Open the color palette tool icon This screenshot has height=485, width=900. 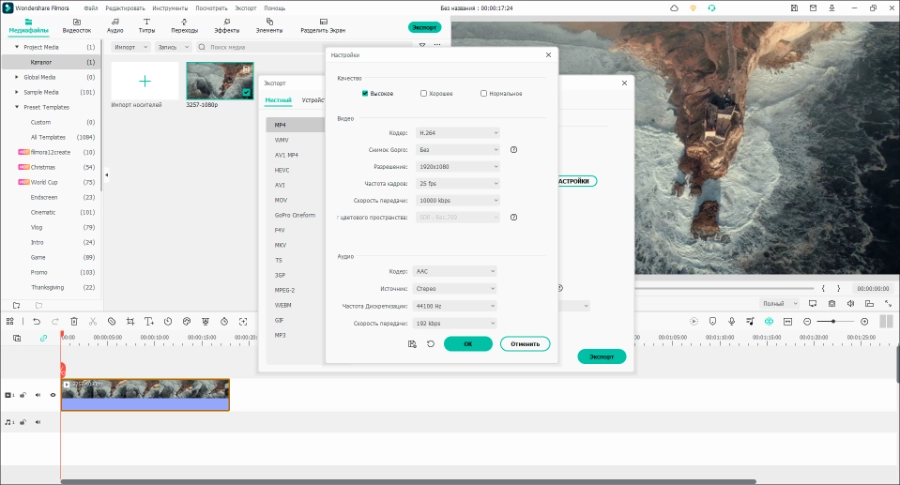187,322
